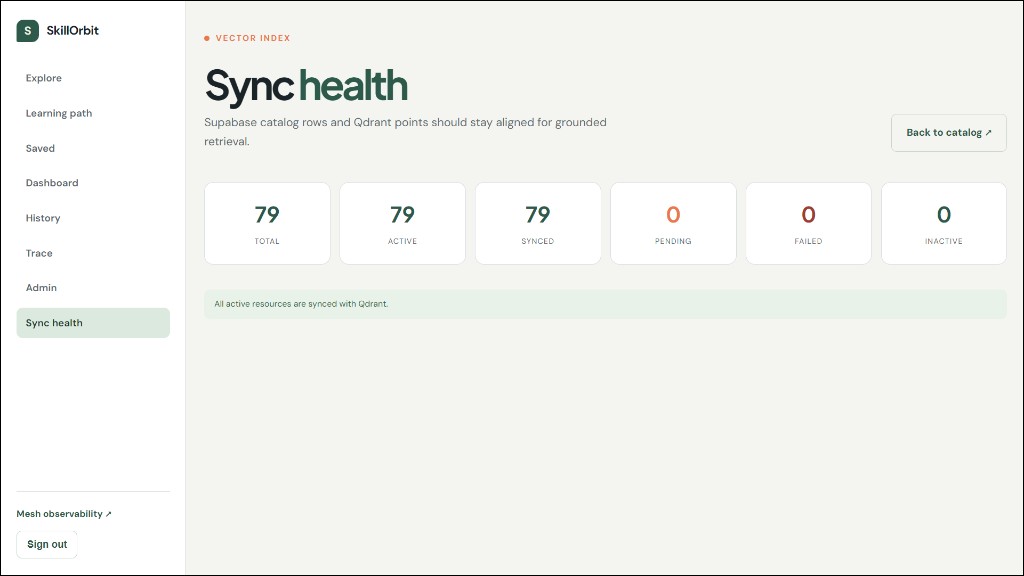The width and height of the screenshot is (1024, 576).
Task: Open the Mesh observability external link
Action: [x=64, y=514]
